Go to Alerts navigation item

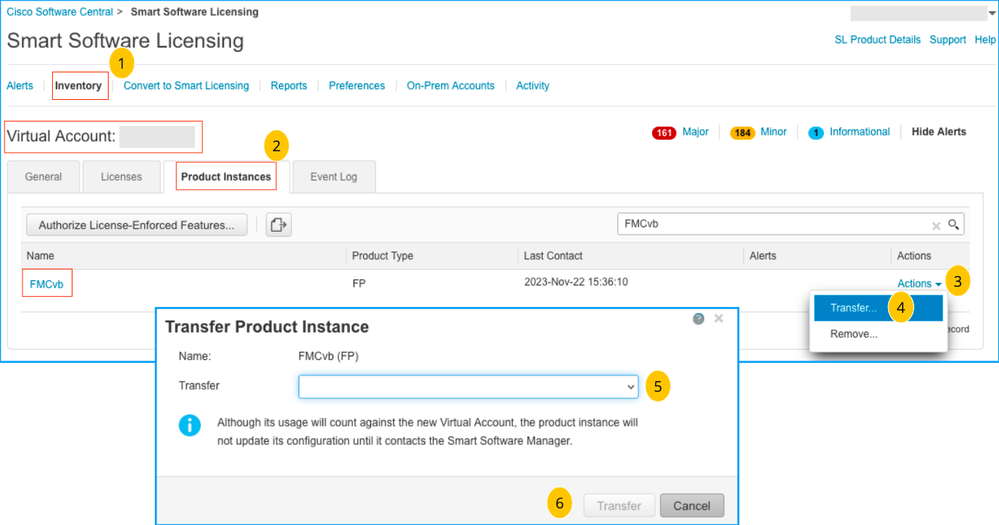20,85
